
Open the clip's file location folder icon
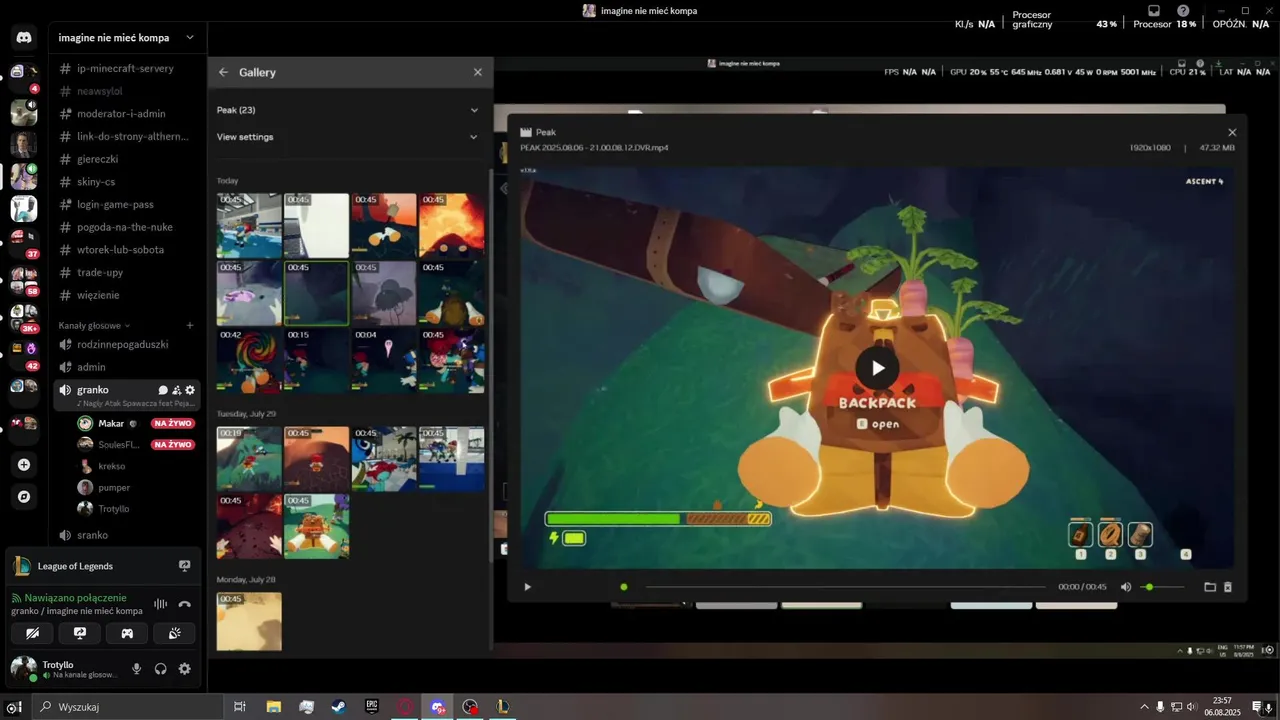[1209, 587]
